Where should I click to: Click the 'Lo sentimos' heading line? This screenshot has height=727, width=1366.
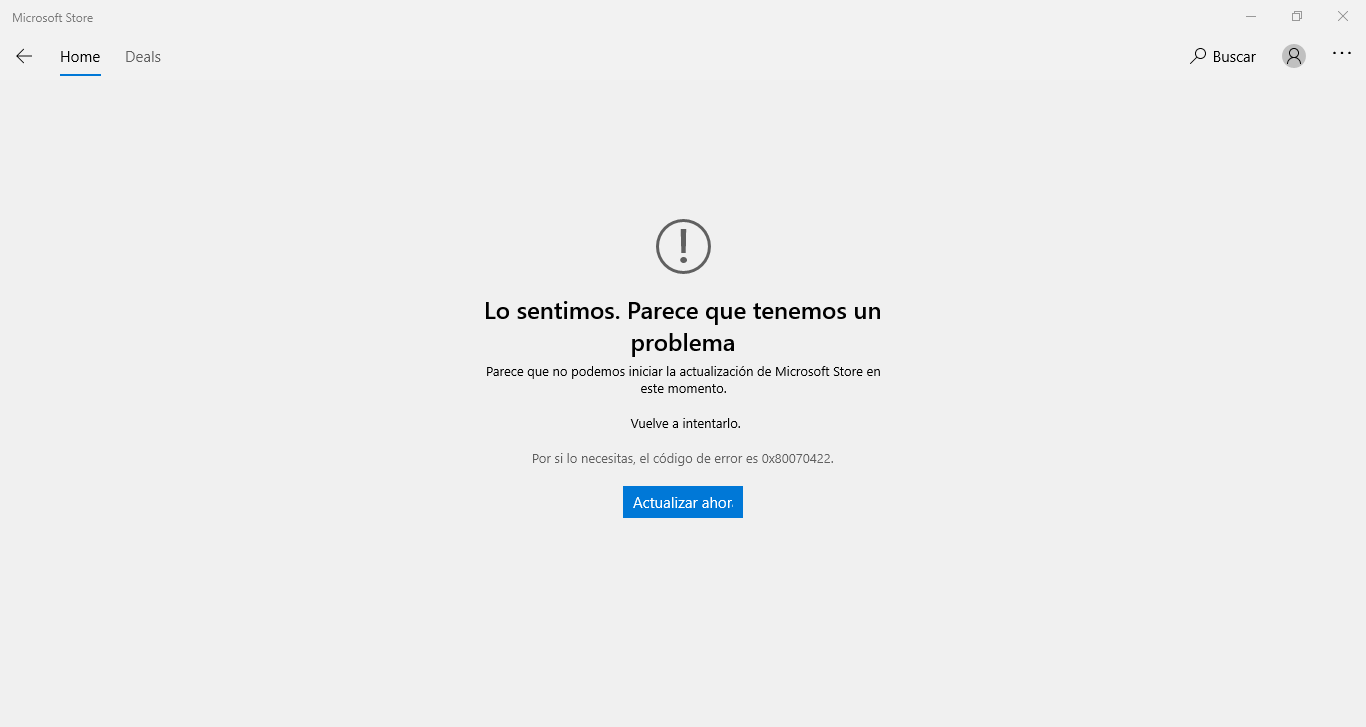click(x=683, y=311)
